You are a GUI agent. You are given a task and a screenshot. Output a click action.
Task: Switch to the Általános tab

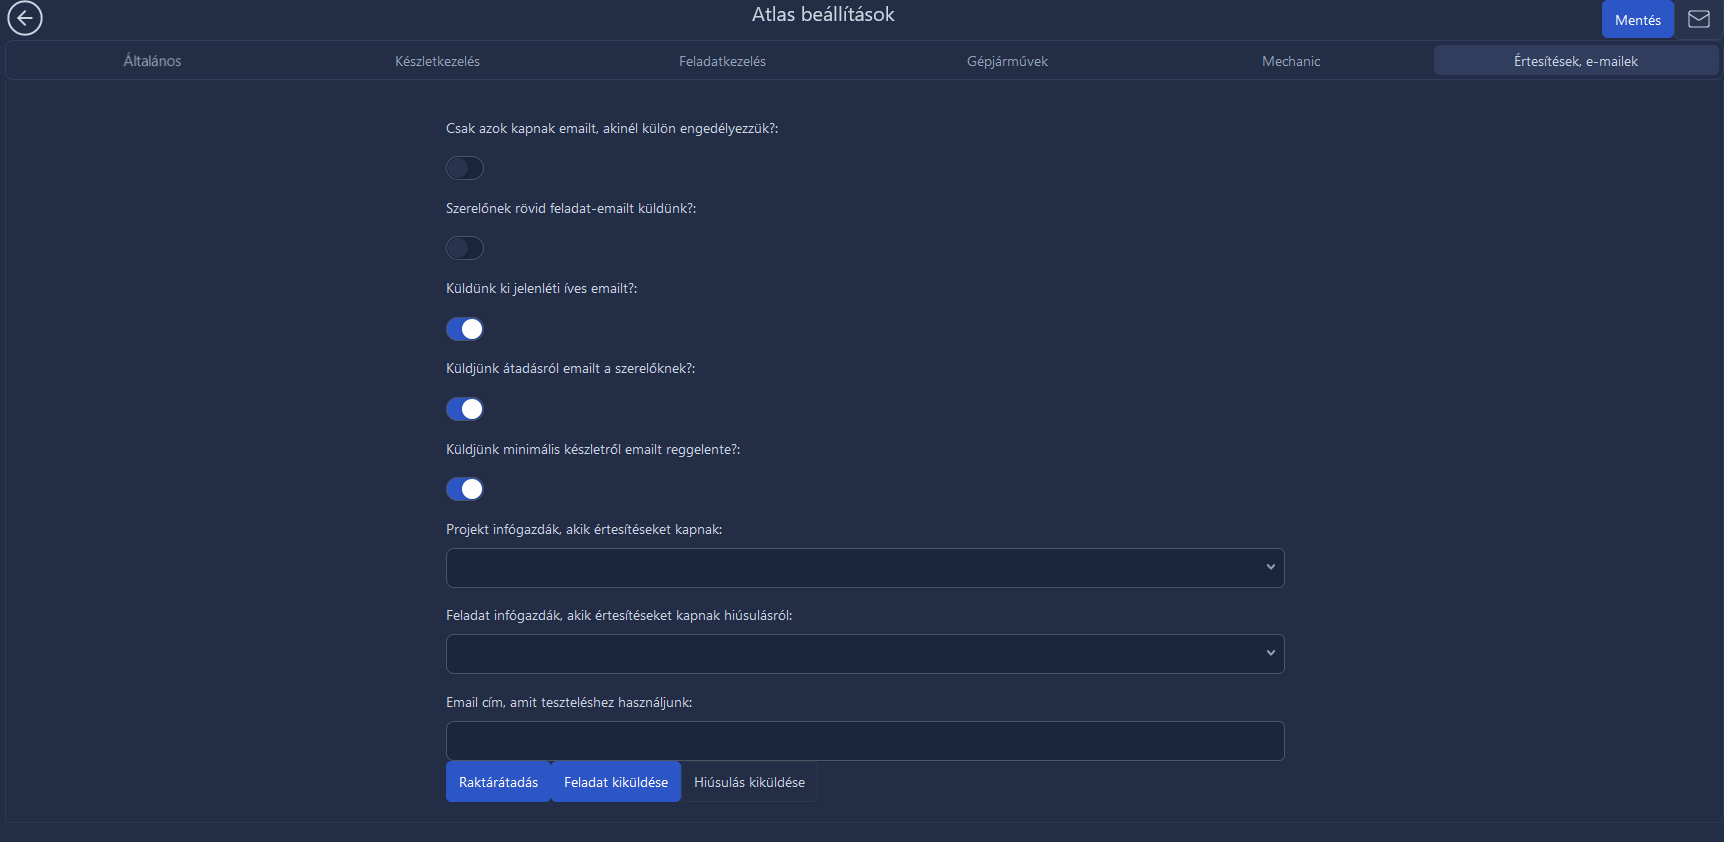pos(152,61)
